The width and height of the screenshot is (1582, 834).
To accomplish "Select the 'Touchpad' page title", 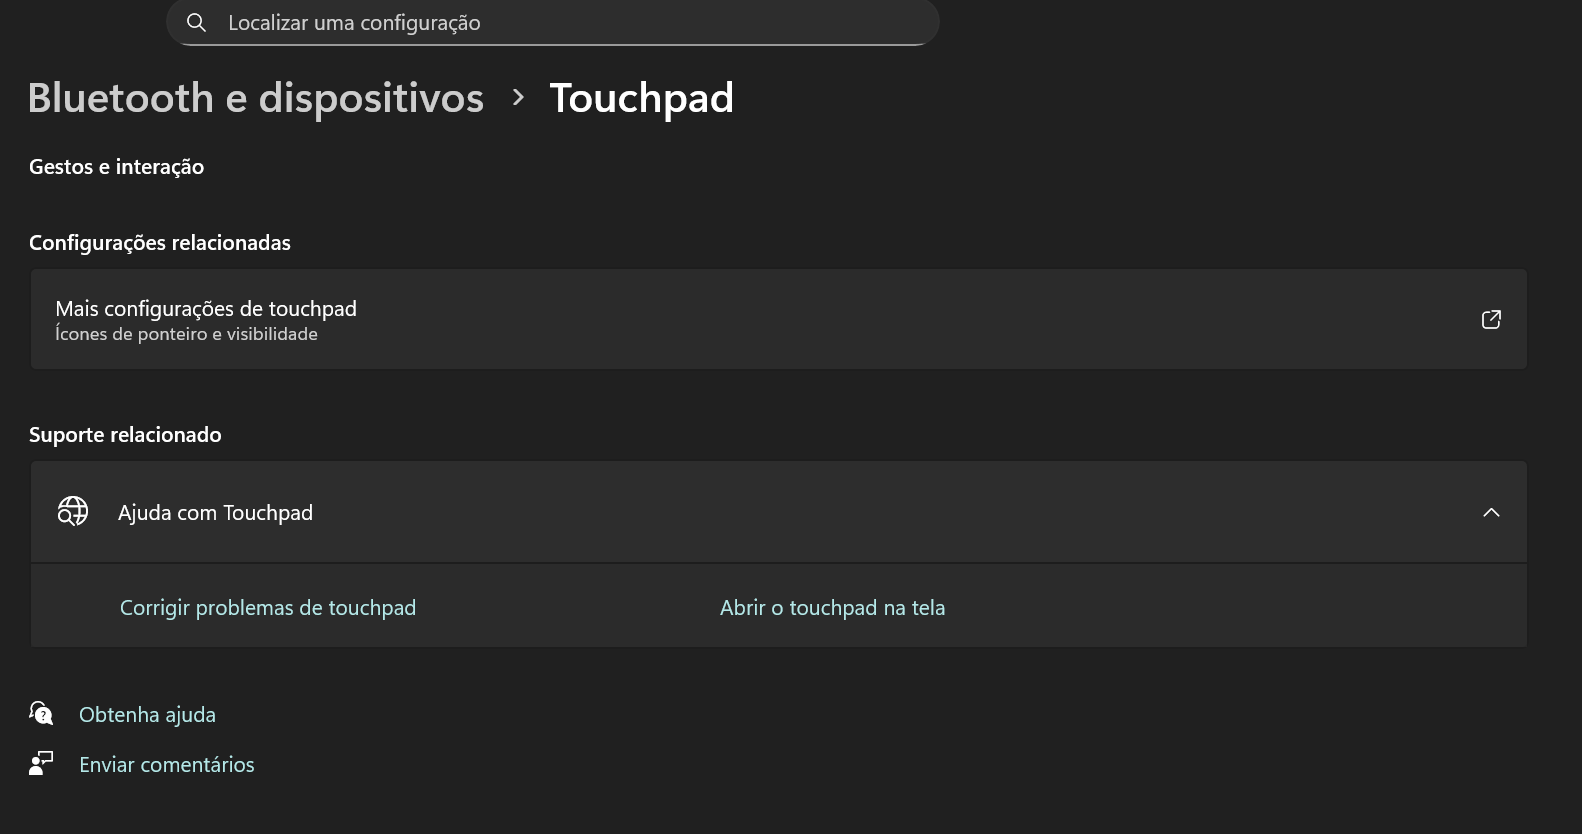I will (x=642, y=98).
